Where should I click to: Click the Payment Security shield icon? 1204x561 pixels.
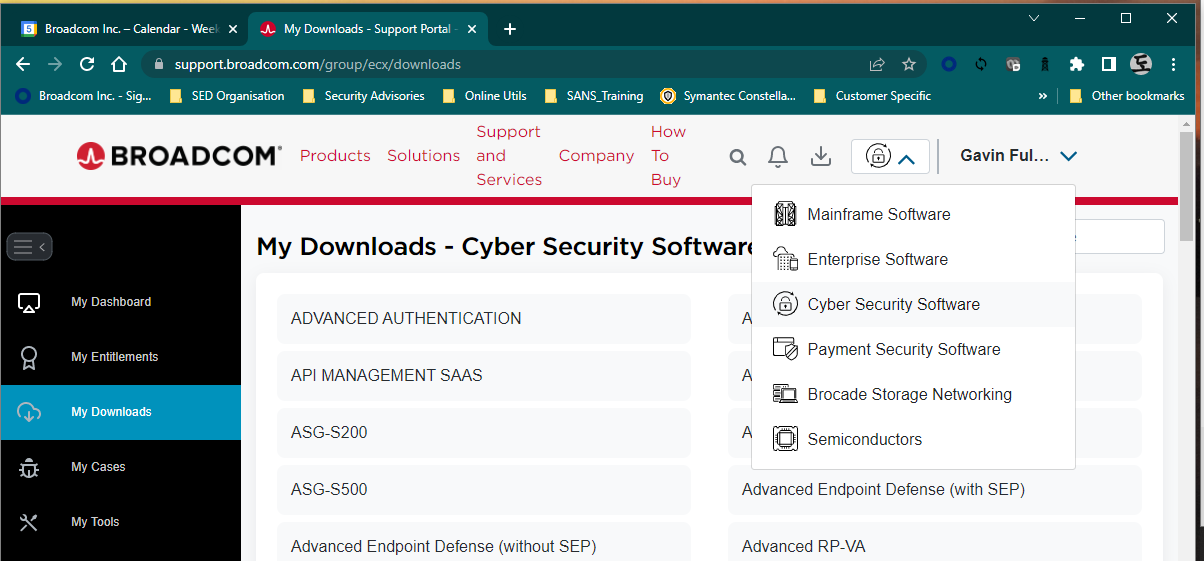(x=785, y=349)
